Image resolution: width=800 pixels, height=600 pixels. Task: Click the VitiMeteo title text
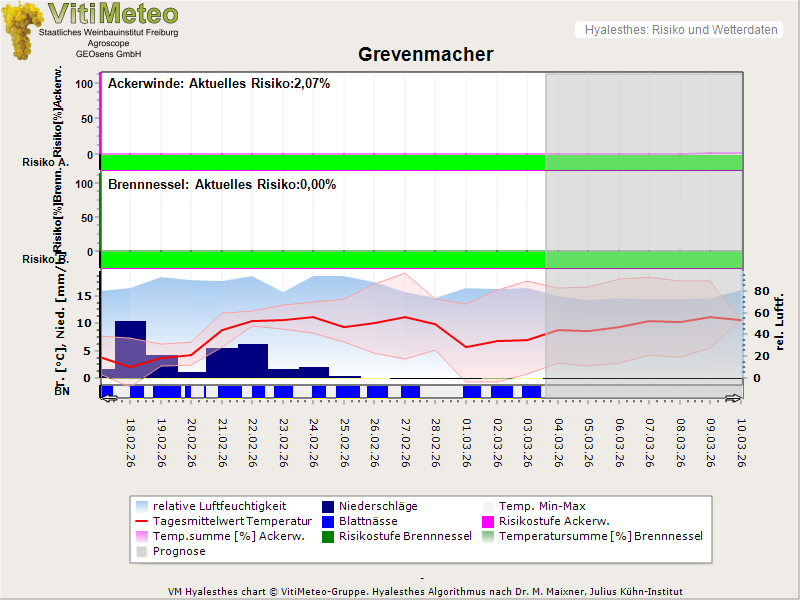[113, 14]
